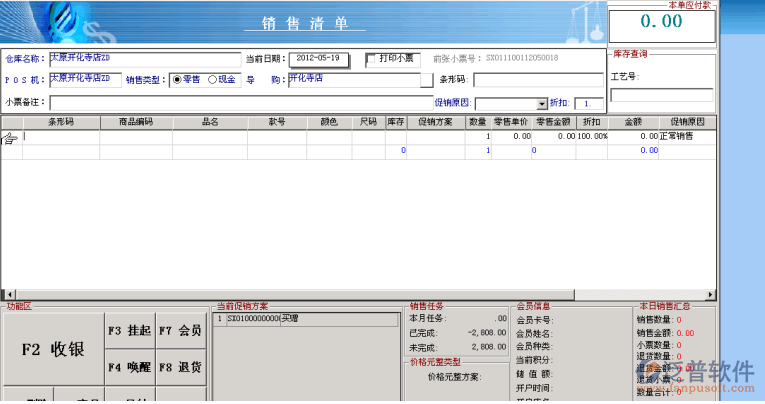Click the 价格调整方案 label
The width and height of the screenshot is (765, 404).
point(454,377)
